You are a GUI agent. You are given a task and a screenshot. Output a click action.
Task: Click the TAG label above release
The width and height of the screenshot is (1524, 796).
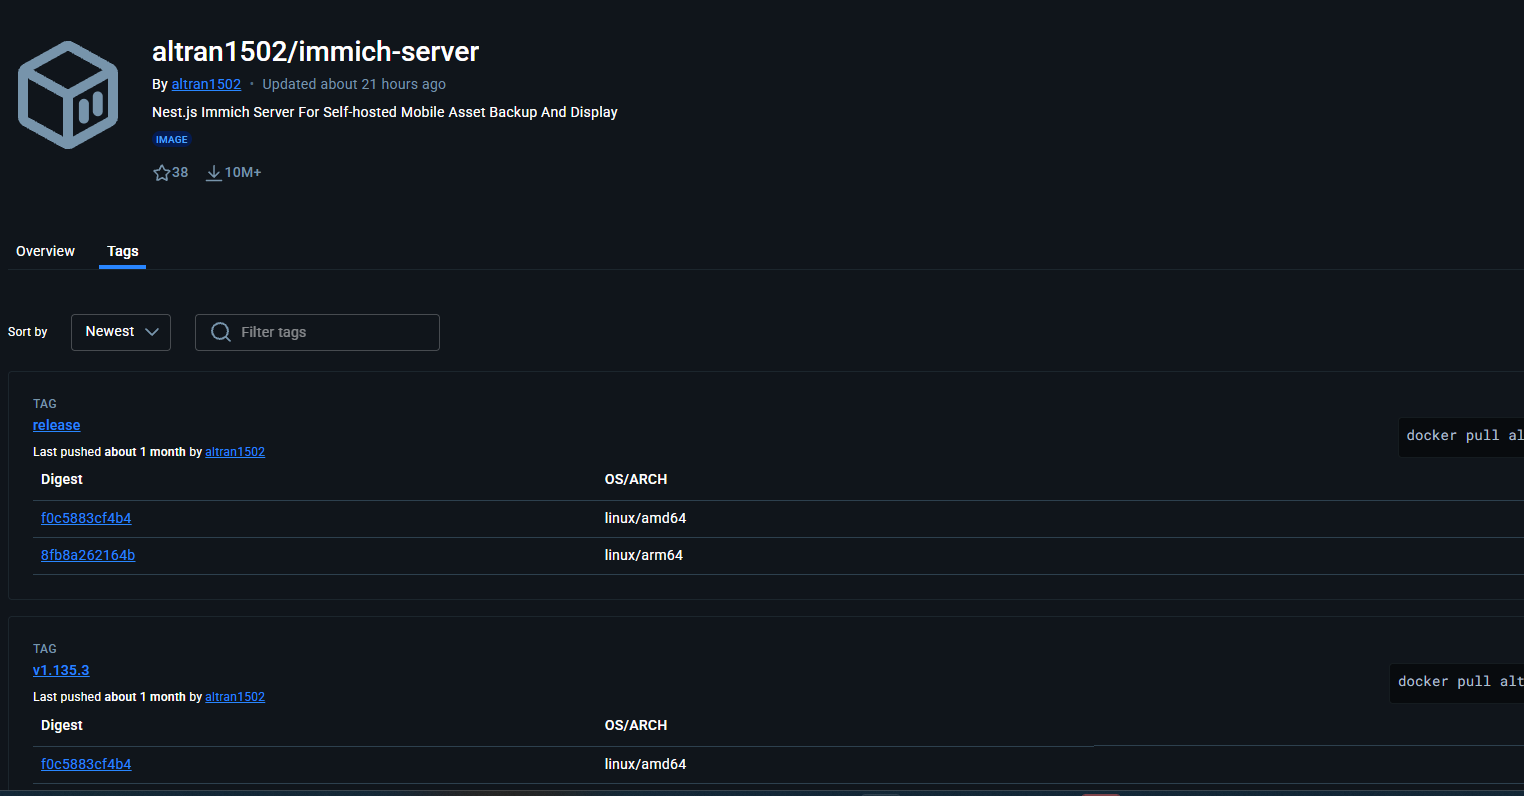[x=45, y=404]
